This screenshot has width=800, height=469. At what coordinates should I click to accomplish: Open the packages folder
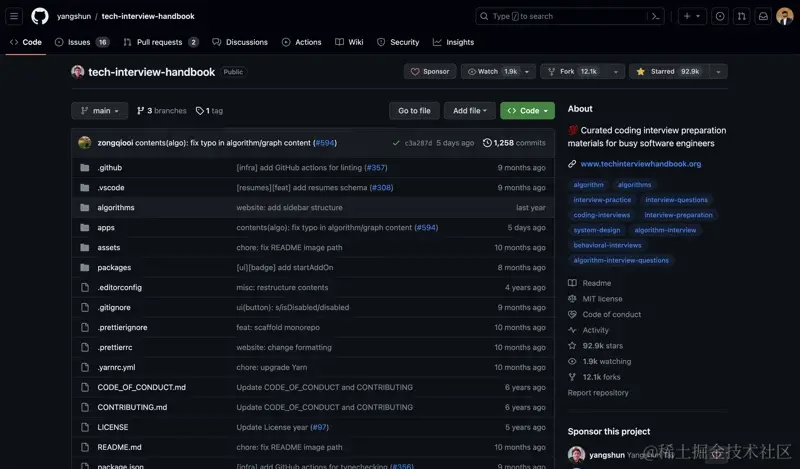[114, 267]
